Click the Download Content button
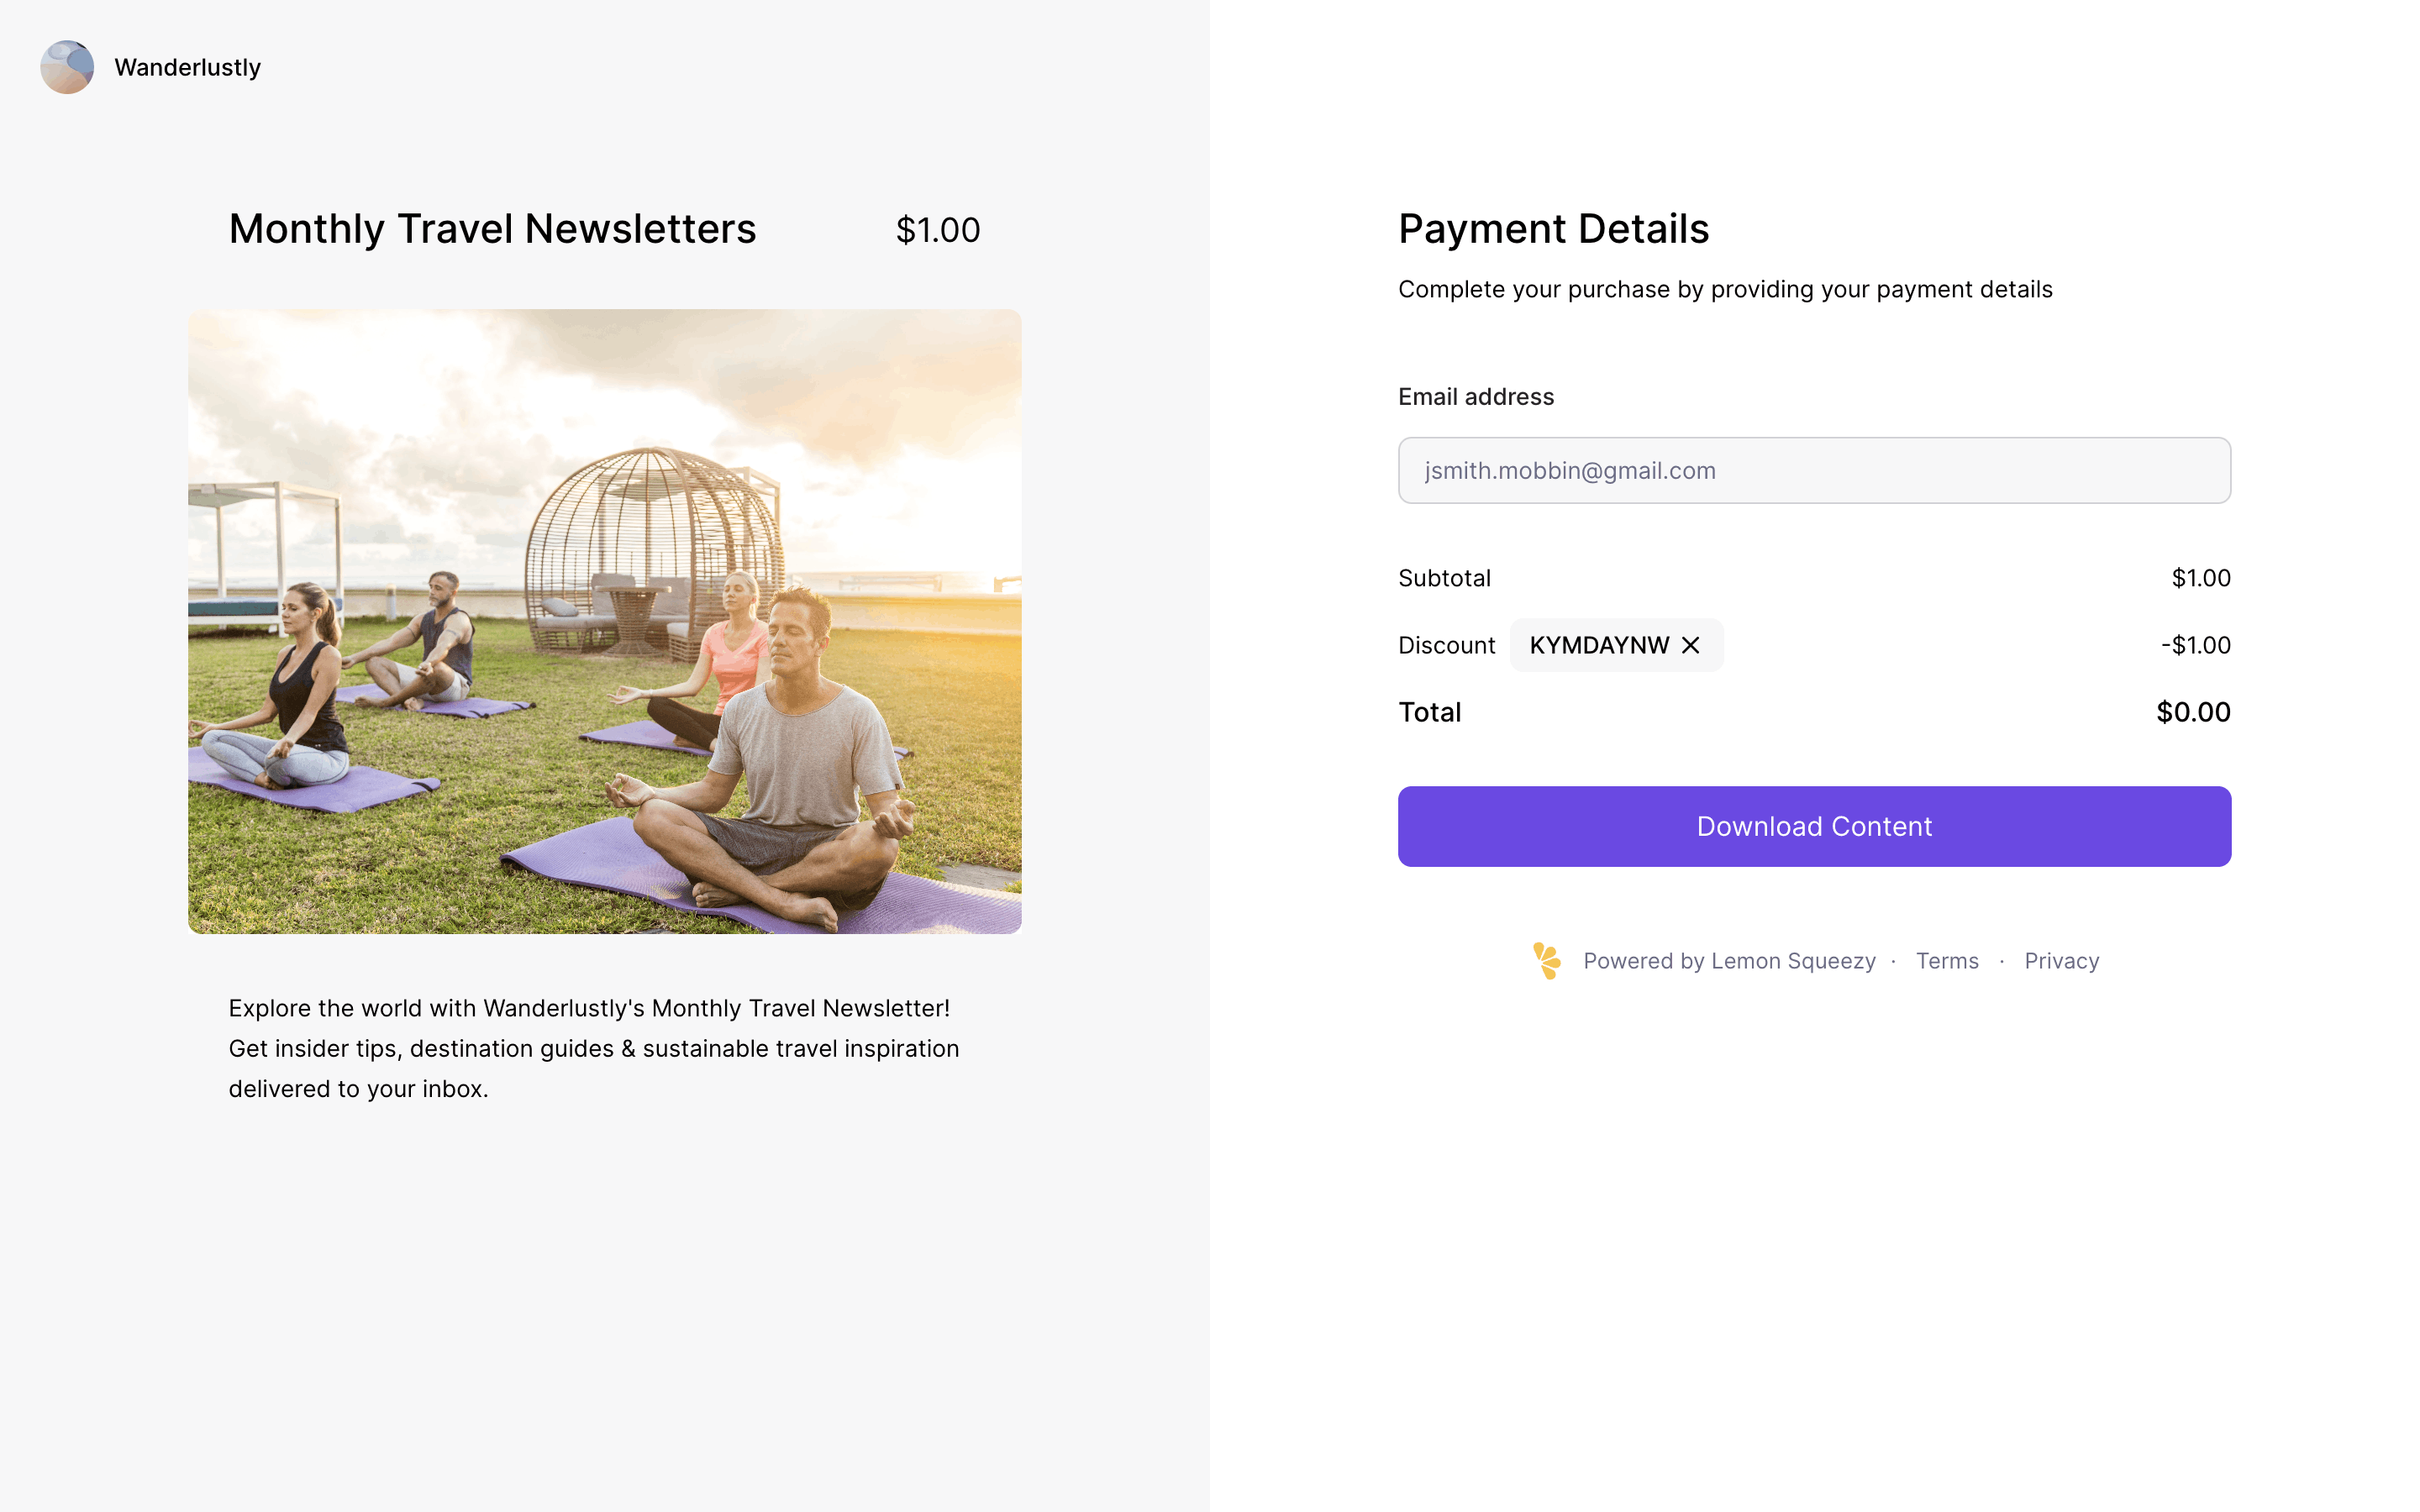Image resolution: width=2420 pixels, height=1512 pixels. pyautogui.click(x=1814, y=826)
